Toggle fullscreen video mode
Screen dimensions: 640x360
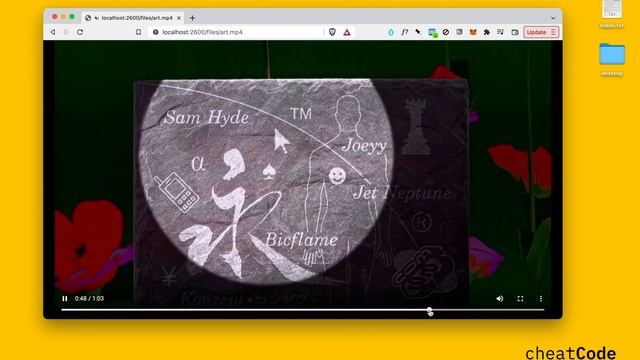click(x=520, y=299)
